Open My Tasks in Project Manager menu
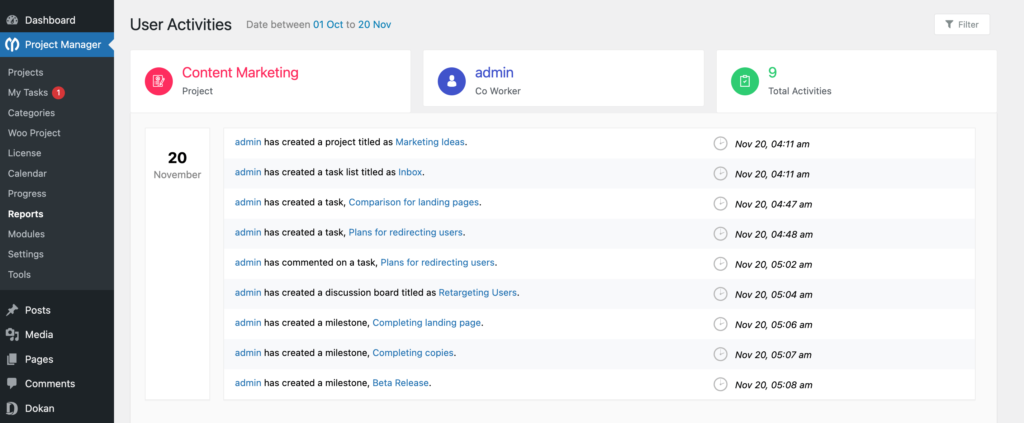Viewport: 1024px width, 423px height. (27, 93)
